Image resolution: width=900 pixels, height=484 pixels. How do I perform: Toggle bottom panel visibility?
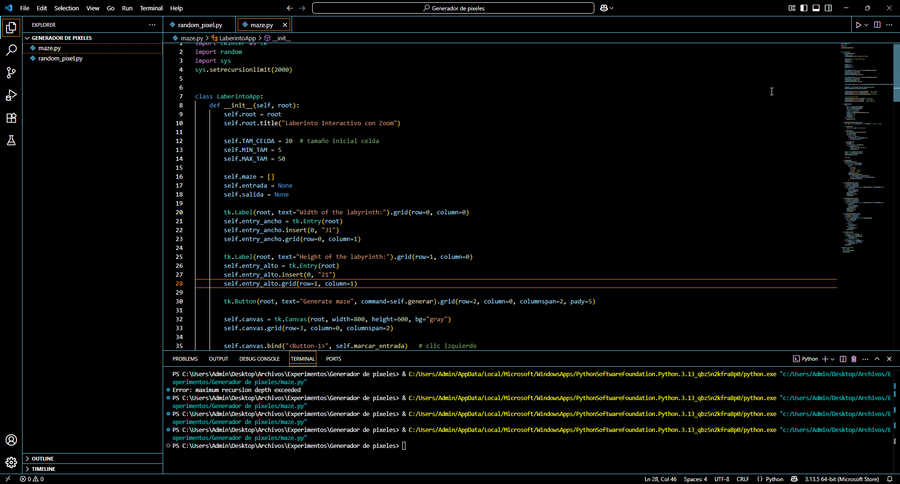[816, 8]
